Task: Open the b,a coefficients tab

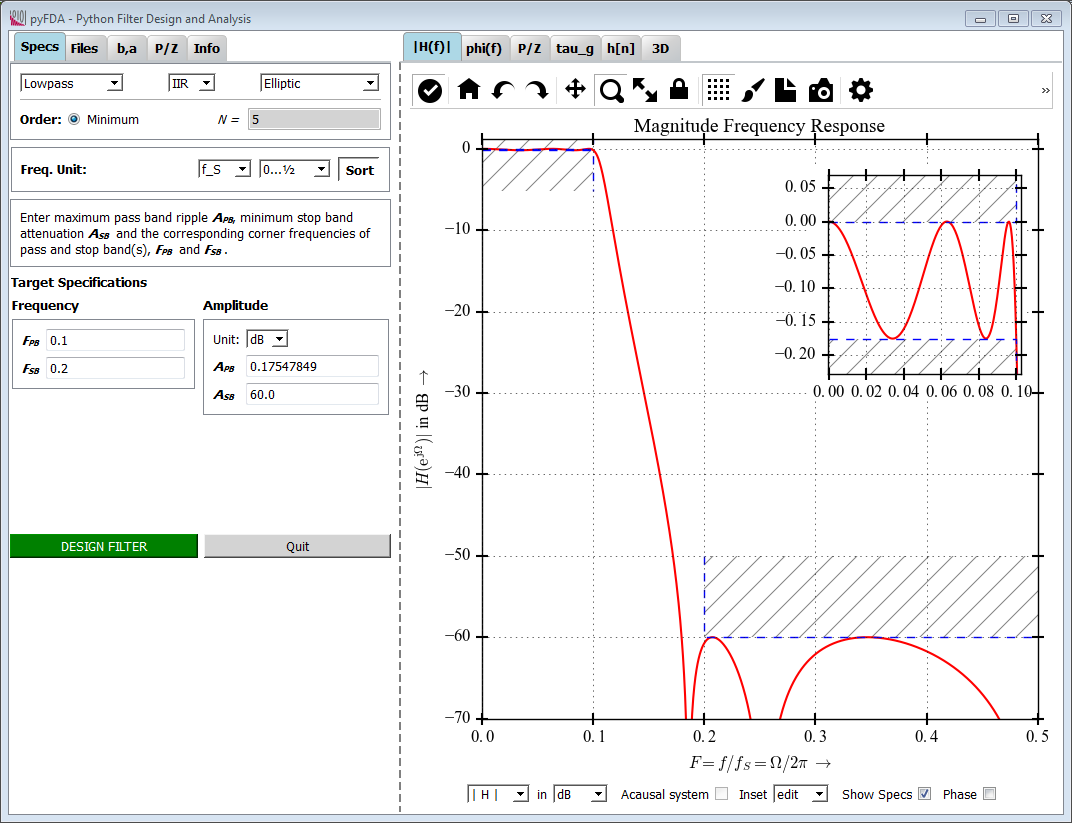Action: pos(126,49)
